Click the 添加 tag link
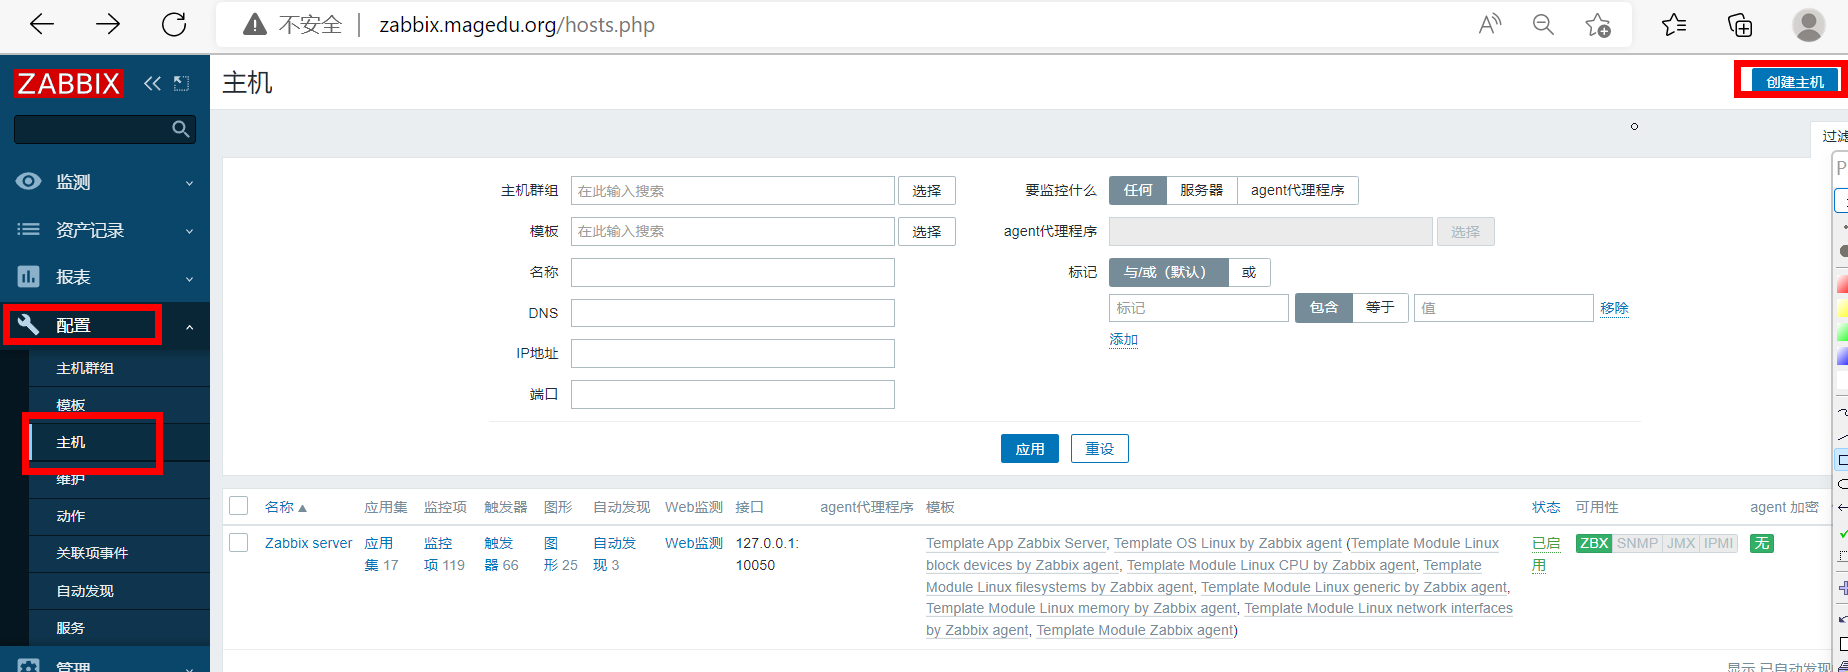1848x672 pixels. coord(1123,340)
